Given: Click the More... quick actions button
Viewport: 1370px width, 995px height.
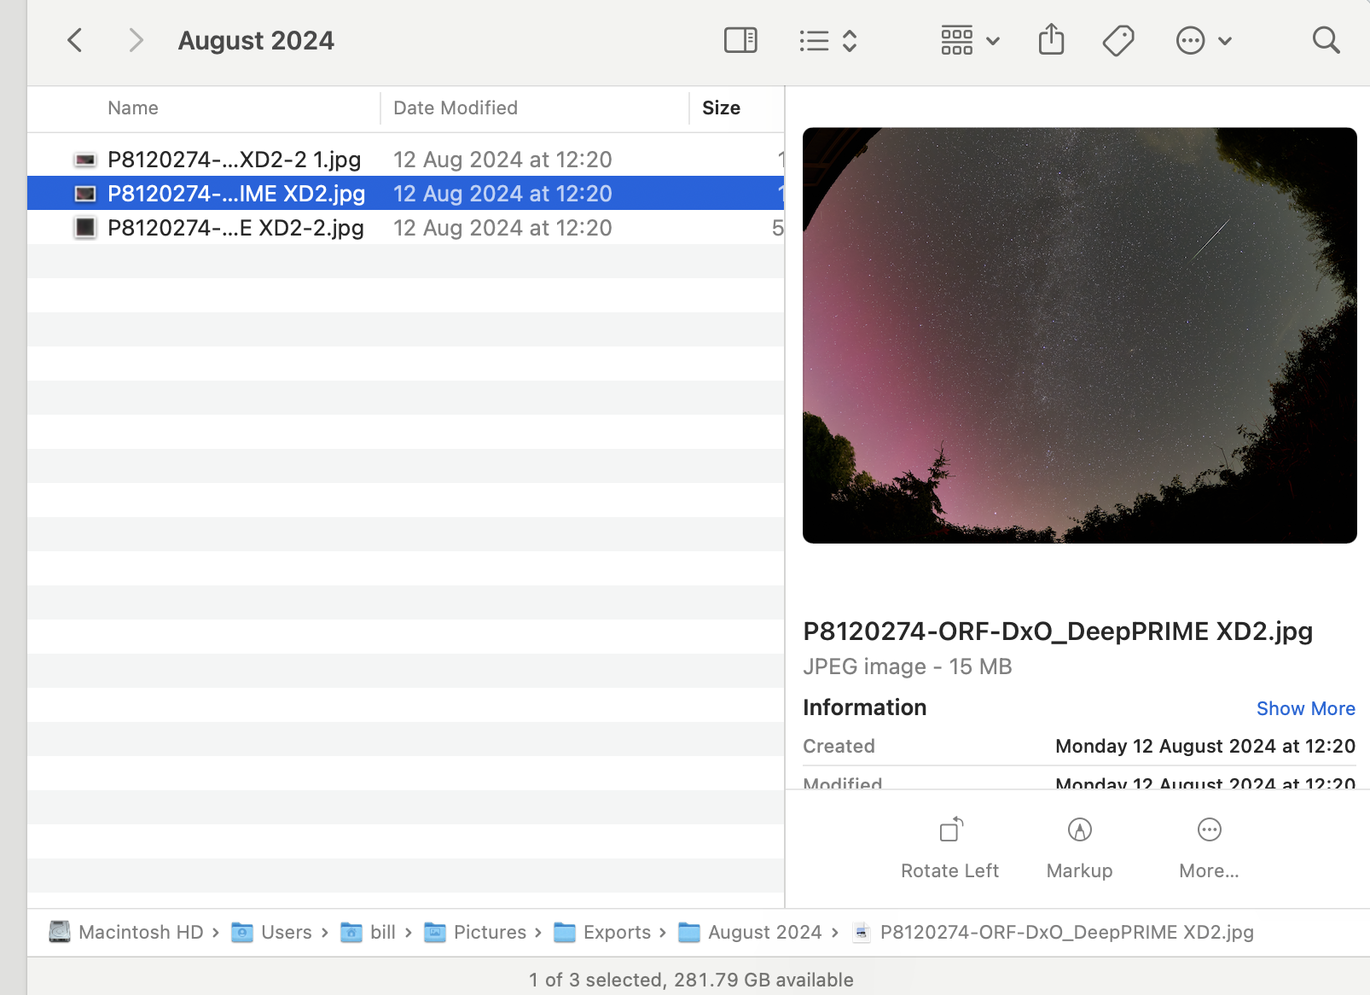Looking at the screenshot, I should coord(1208,848).
